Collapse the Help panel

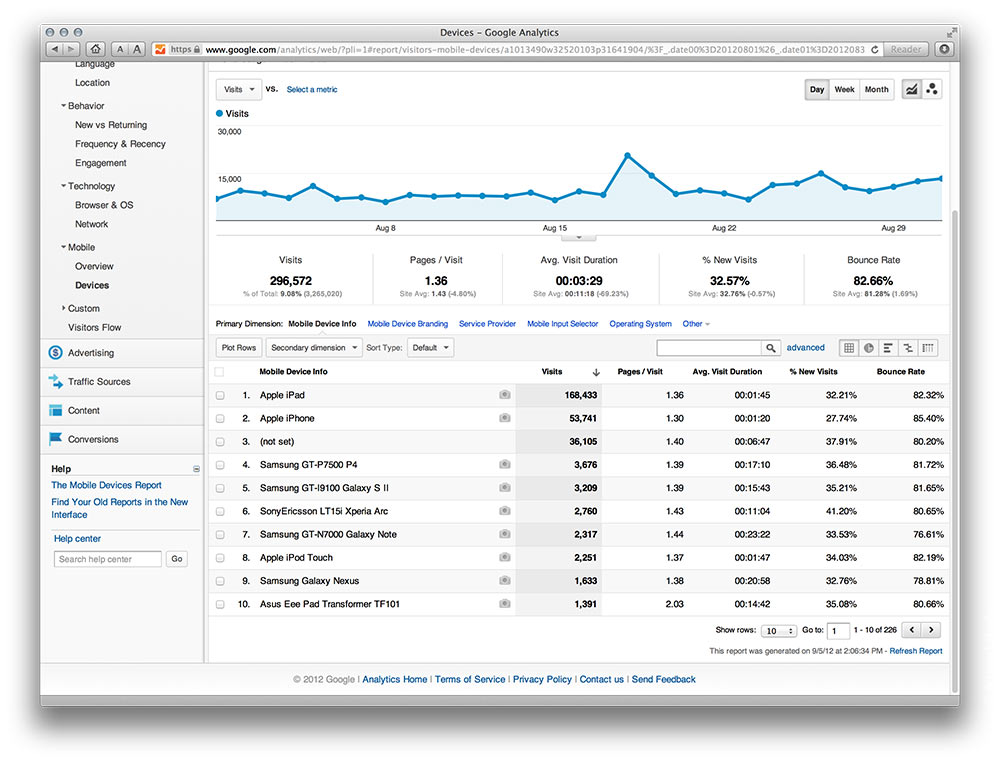196,469
